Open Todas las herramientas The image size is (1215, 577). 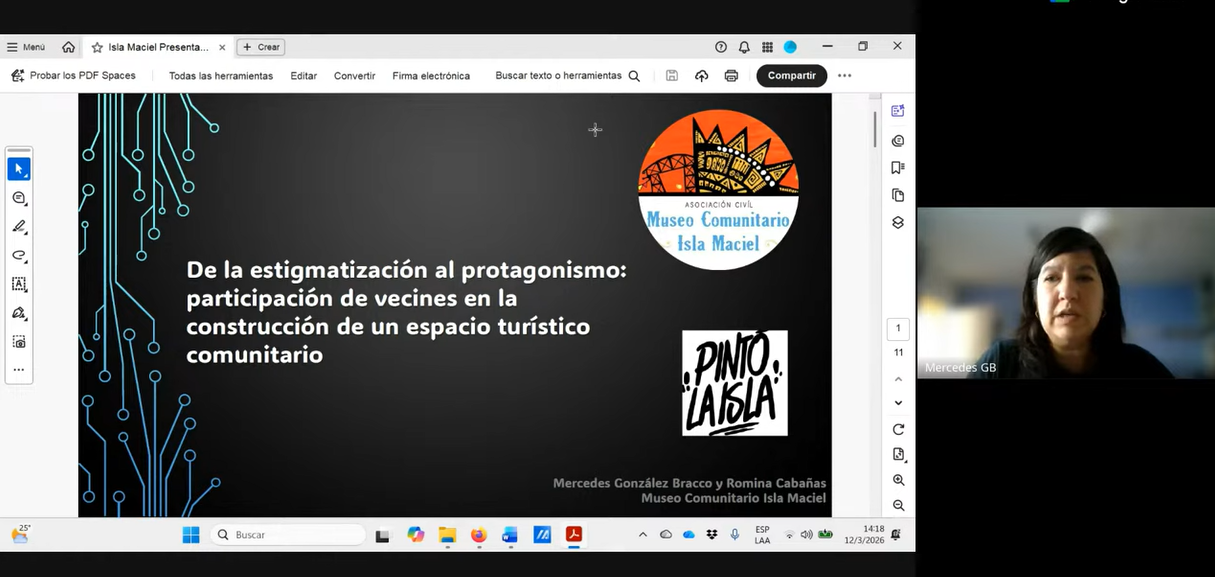point(221,76)
